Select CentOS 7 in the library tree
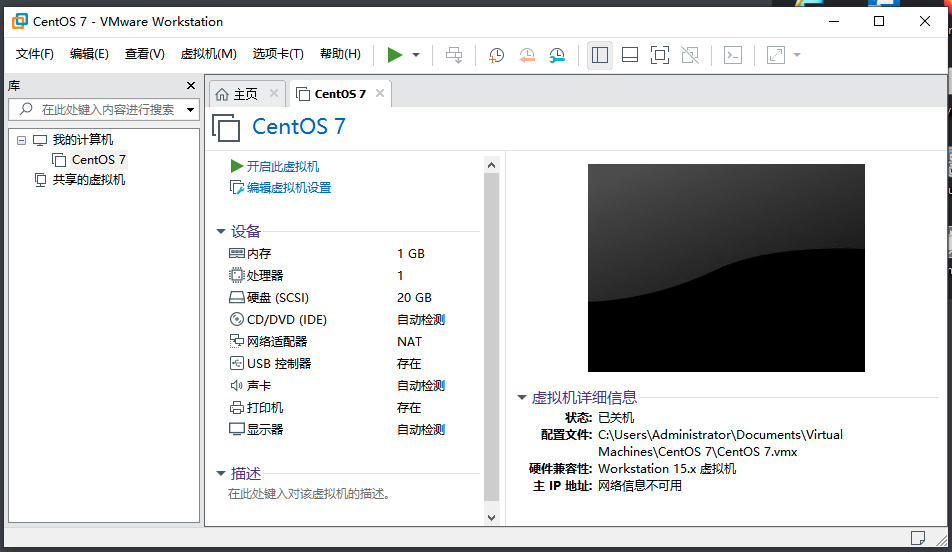Image resolution: width=952 pixels, height=552 pixels. click(98, 160)
